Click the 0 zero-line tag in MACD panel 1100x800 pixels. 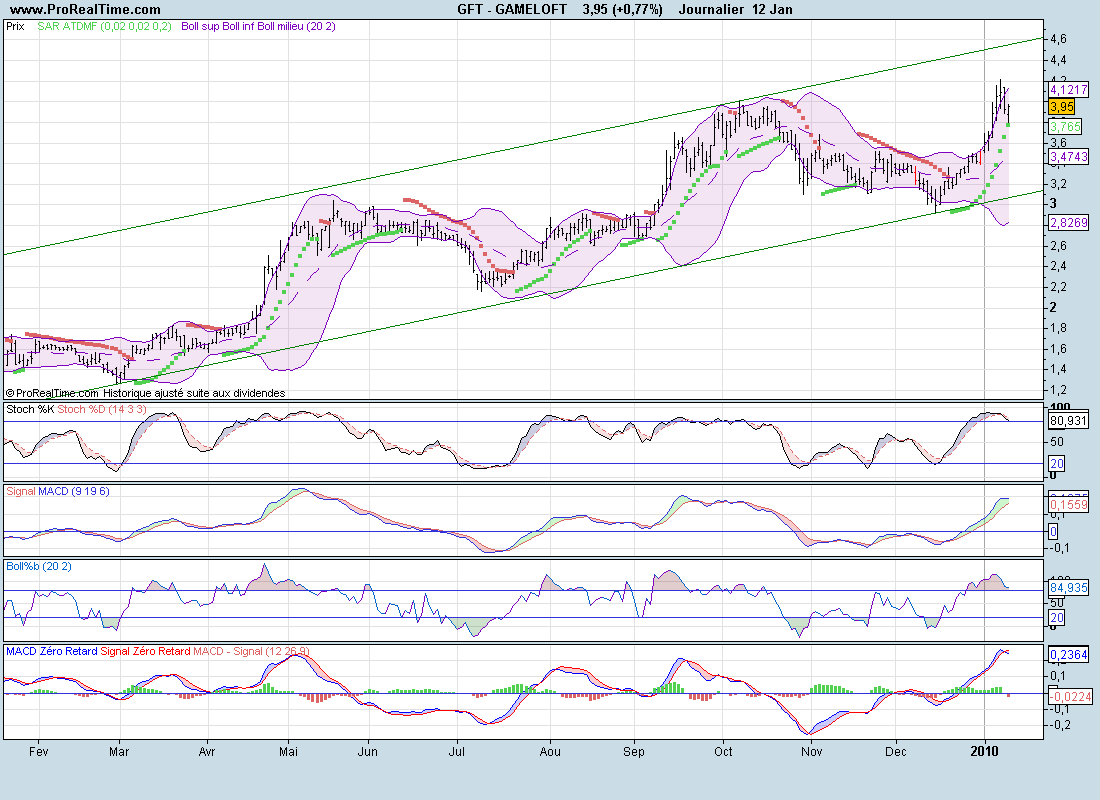[1053, 532]
